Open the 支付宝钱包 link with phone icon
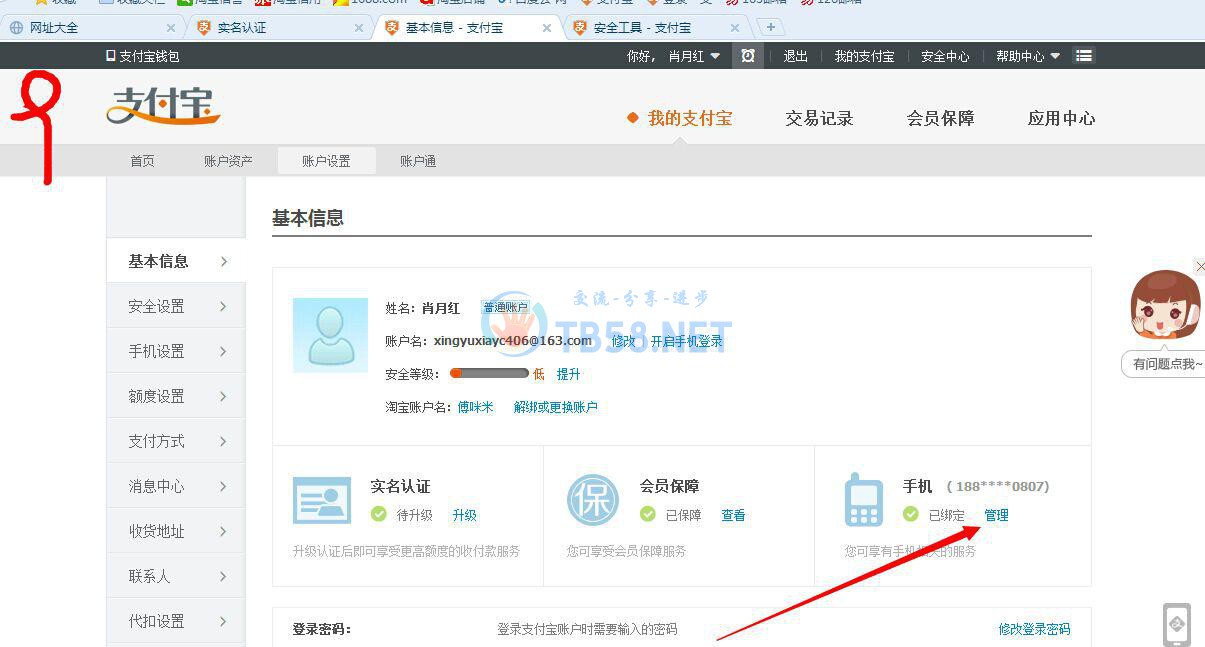This screenshot has height=647, width=1205. click(143, 56)
